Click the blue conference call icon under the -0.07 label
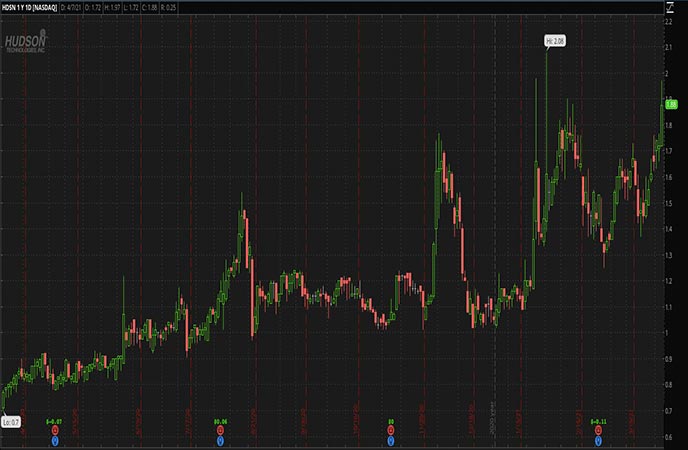 point(55,440)
